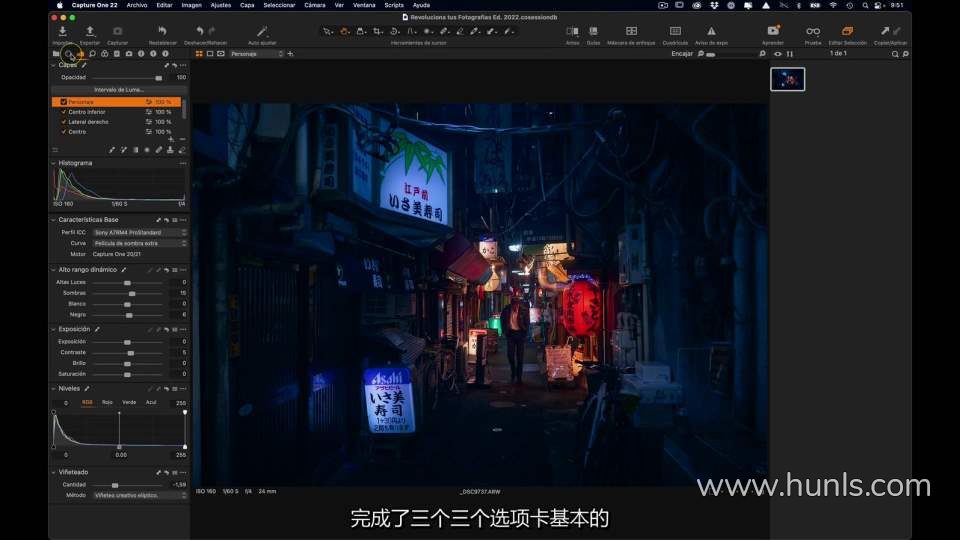Screen dimensions: 960x540
Task: Open the Curva dropdown
Action: pos(140,243)
